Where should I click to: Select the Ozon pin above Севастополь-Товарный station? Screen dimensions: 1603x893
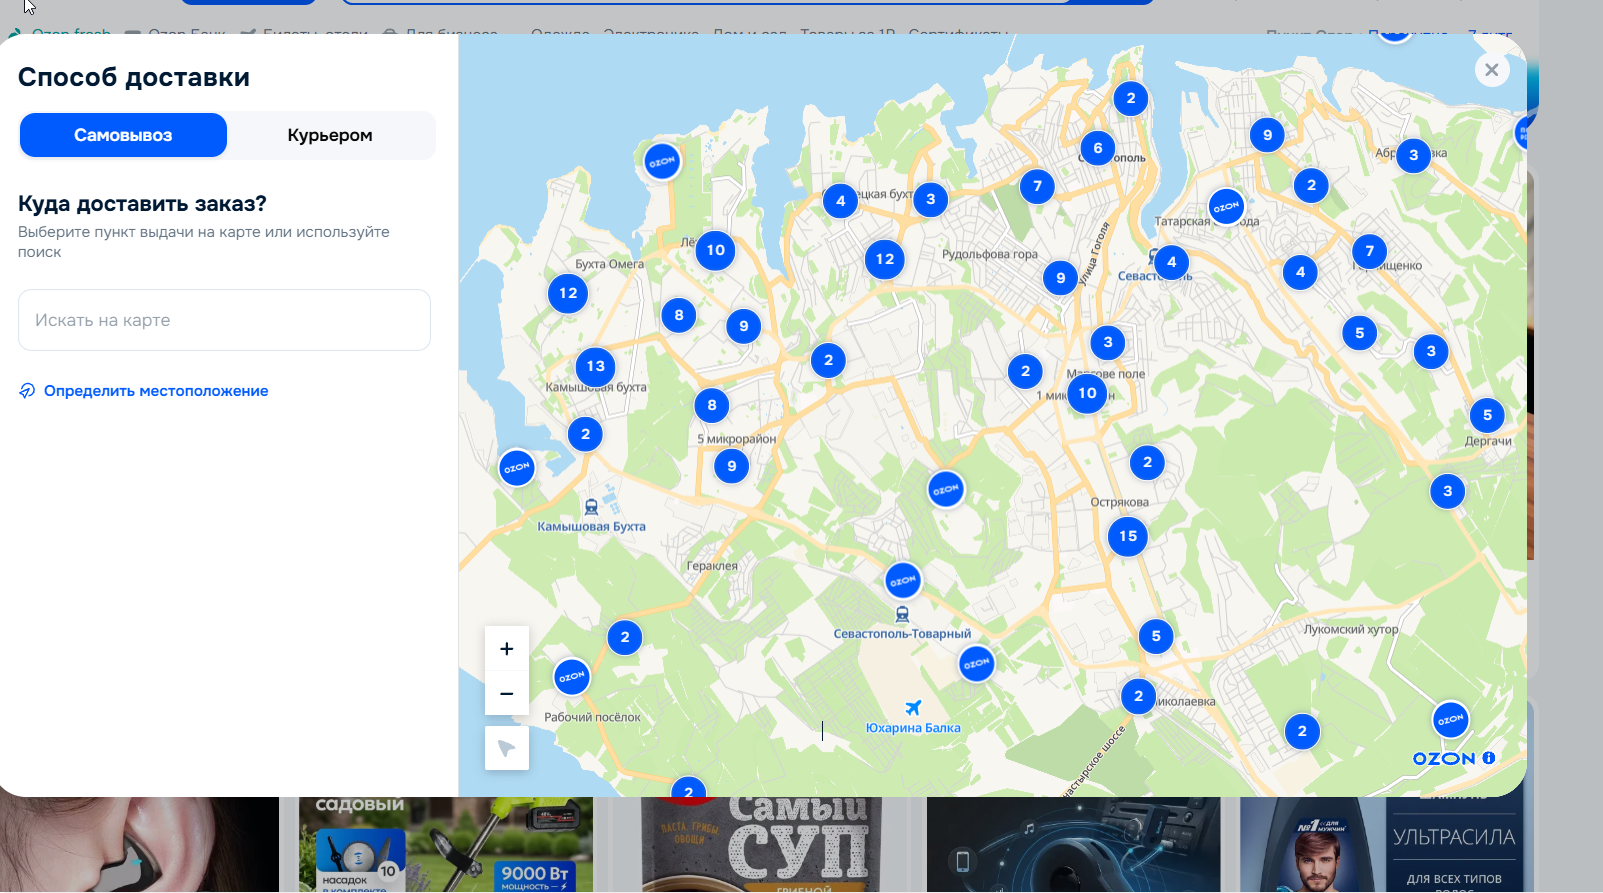click(903, 580)
